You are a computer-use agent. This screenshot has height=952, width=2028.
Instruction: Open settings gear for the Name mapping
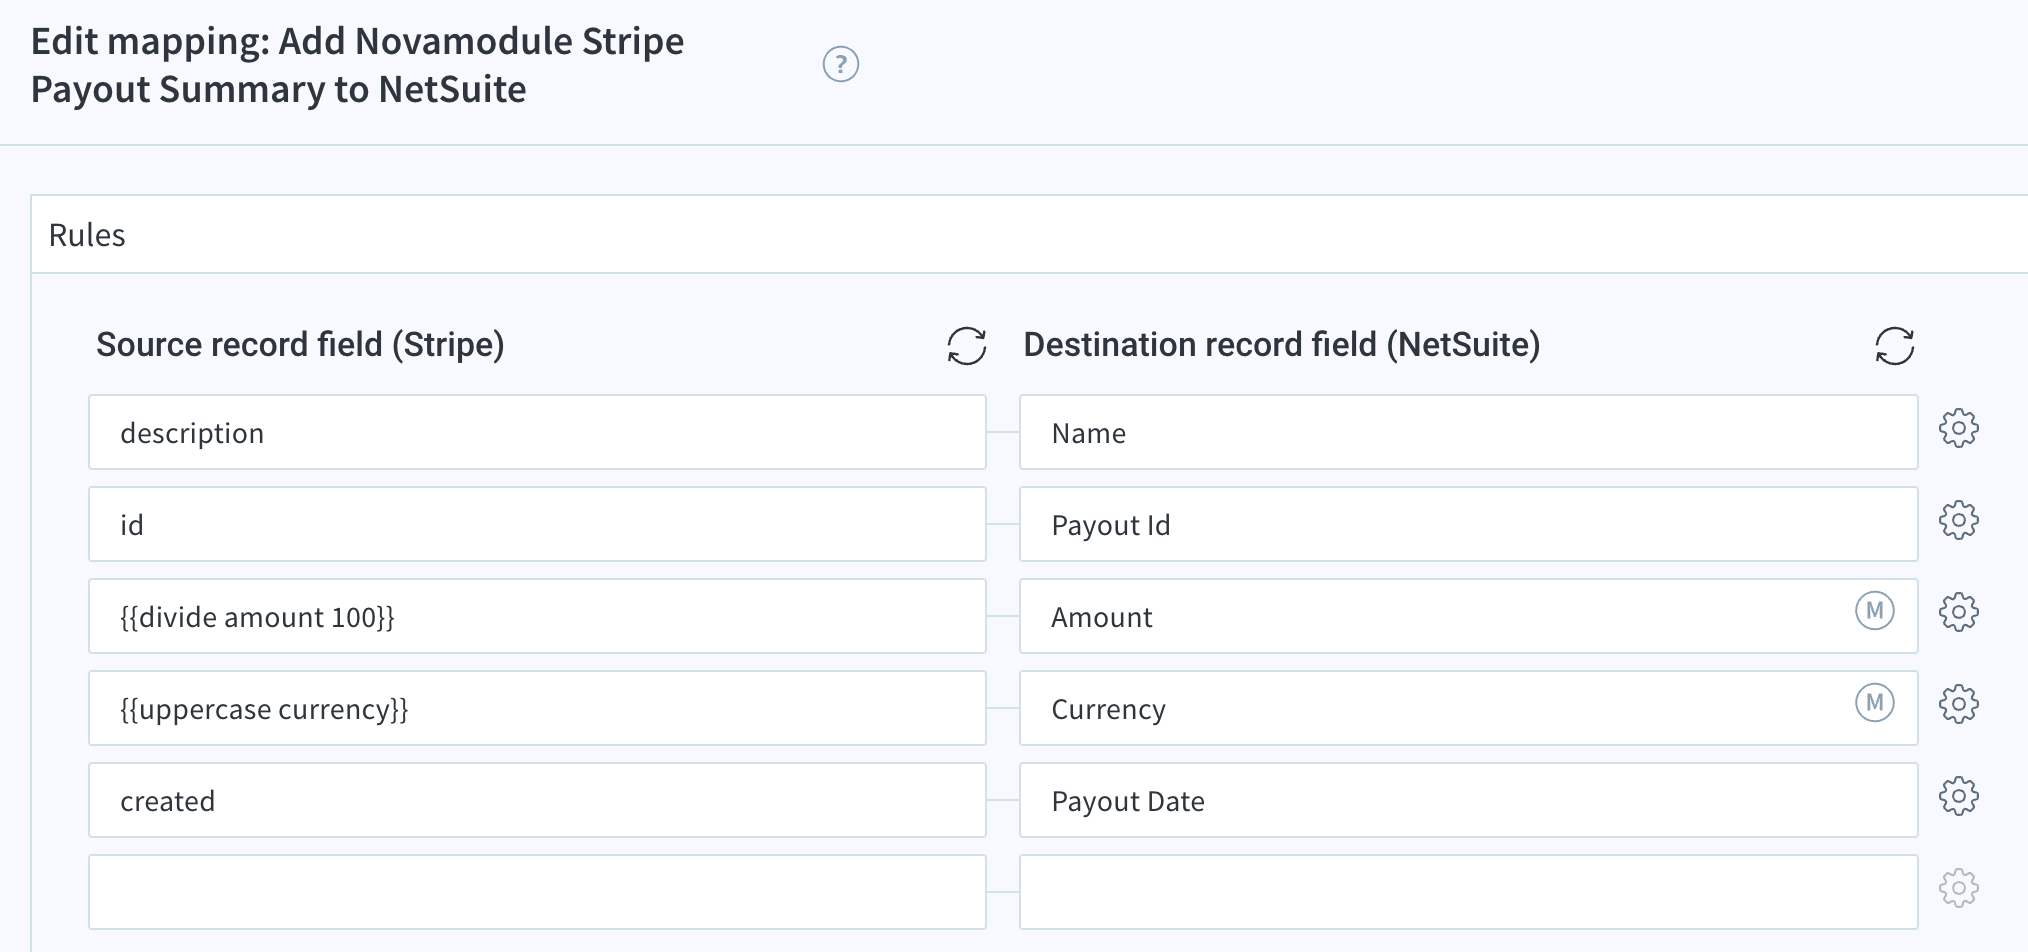1959,428
